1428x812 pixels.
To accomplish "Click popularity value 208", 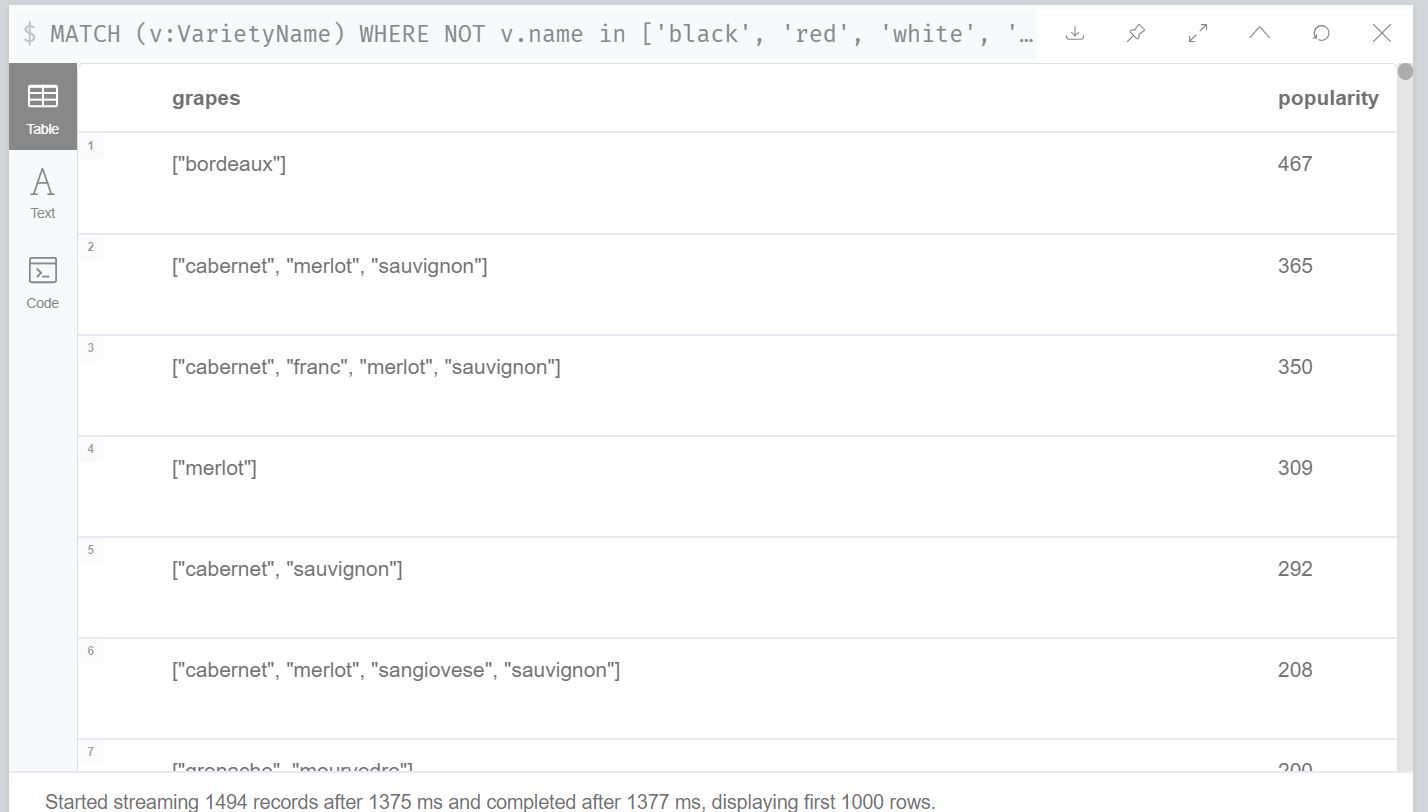I will (x=1295, y=670).
